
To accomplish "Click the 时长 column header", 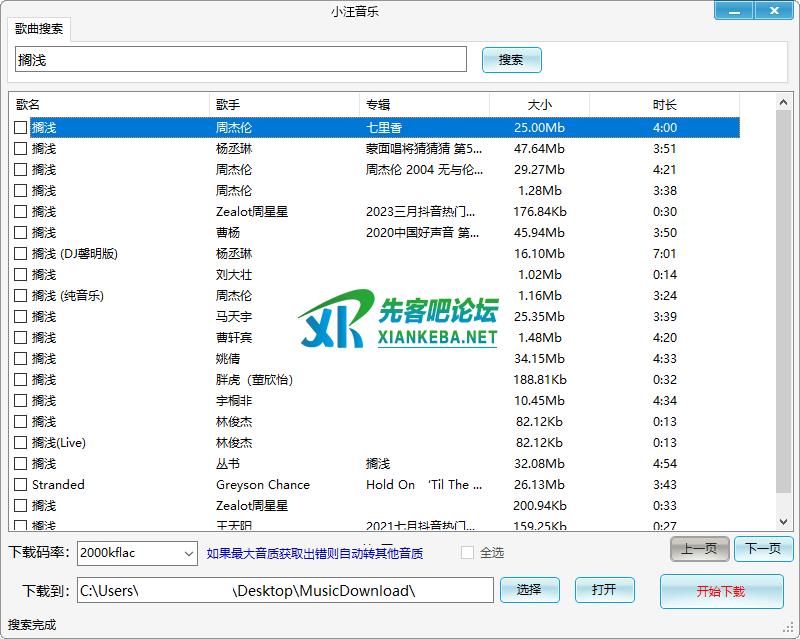I will [x=664, y=104].
